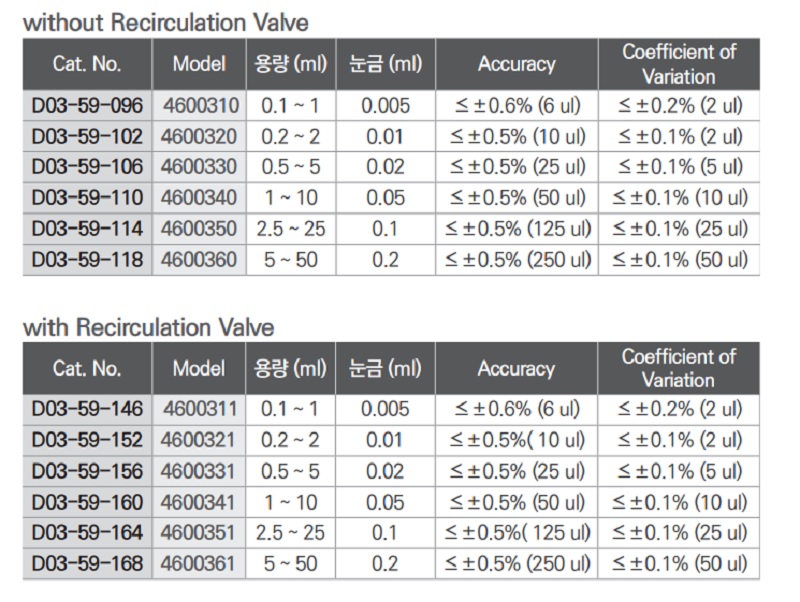Click model number 4600330
Viewport: 800px width, 602px height.
point(200,168)
